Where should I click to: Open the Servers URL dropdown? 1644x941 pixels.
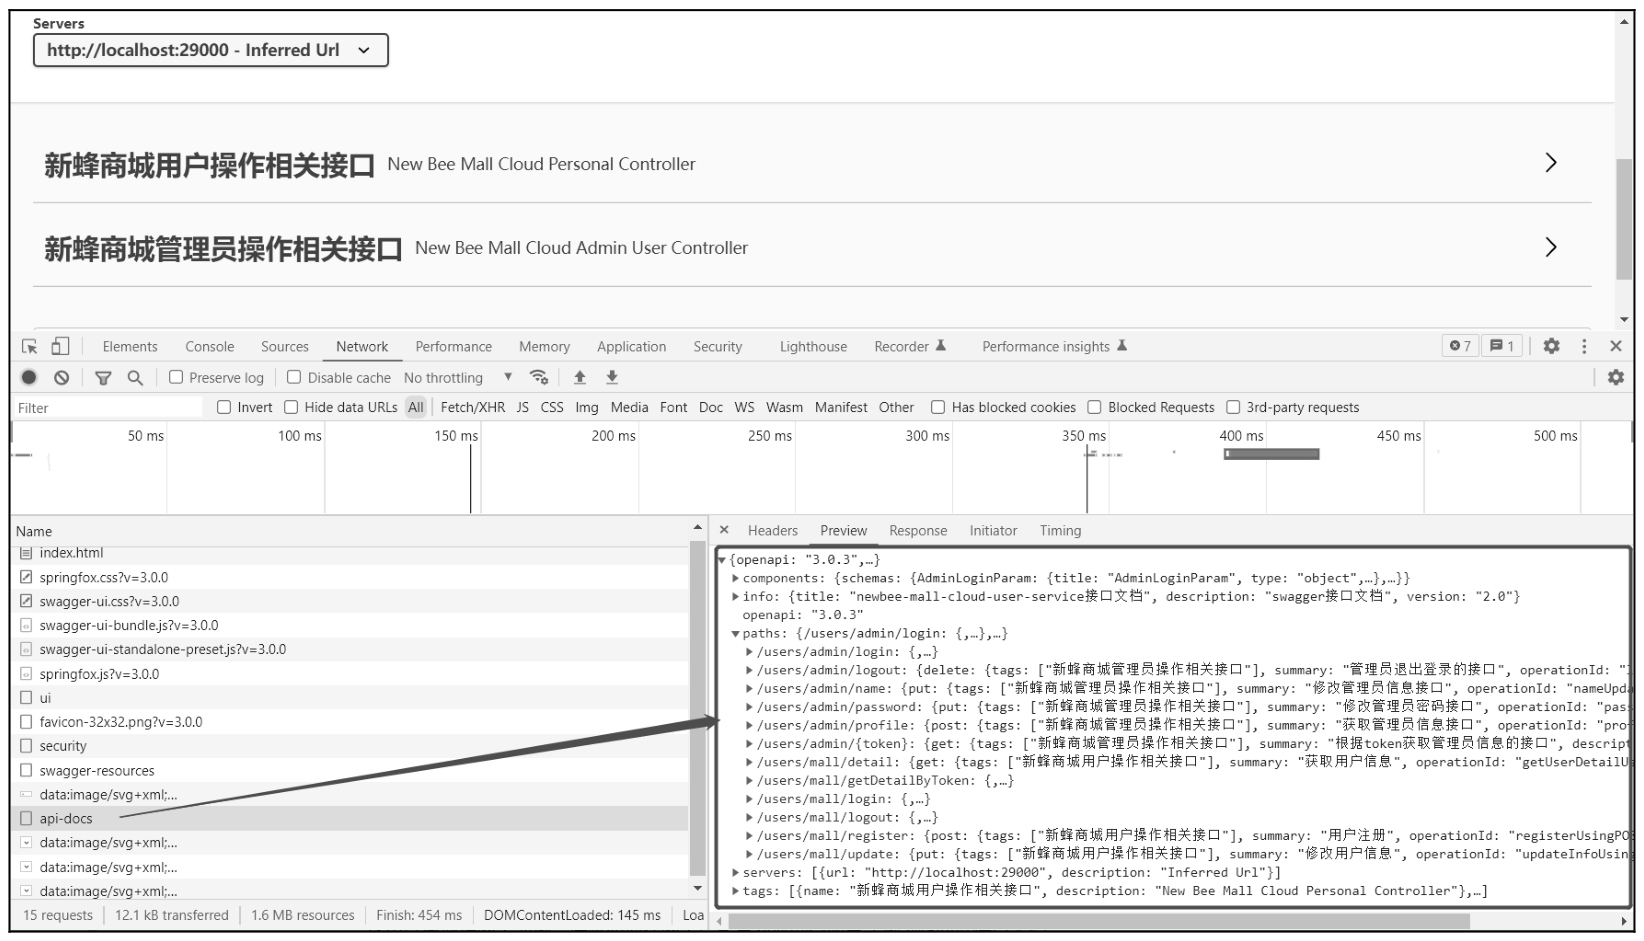[211, 50]
